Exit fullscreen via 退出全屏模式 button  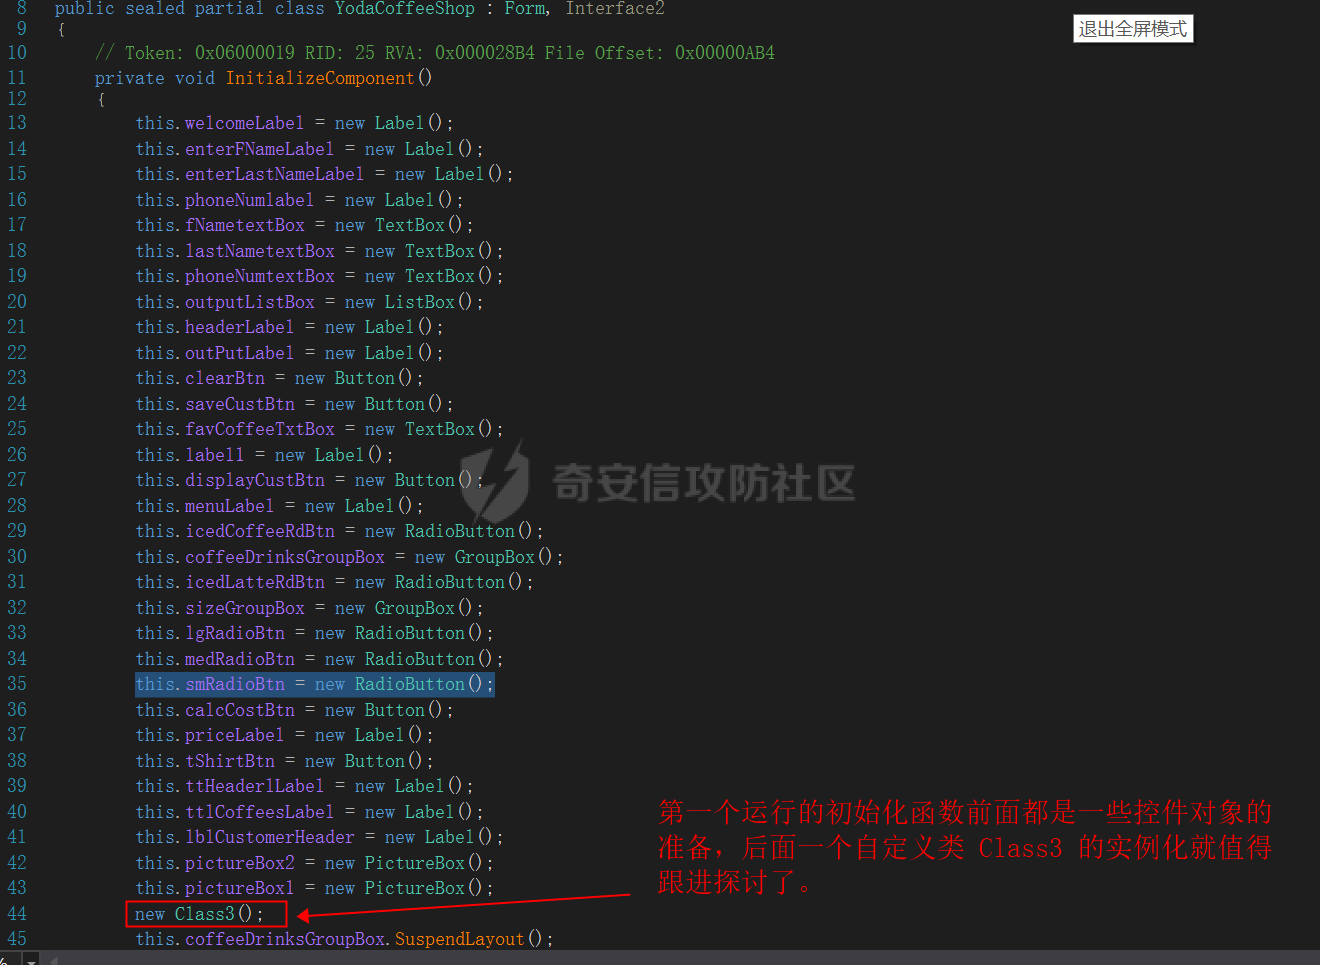coord(1133,29)
